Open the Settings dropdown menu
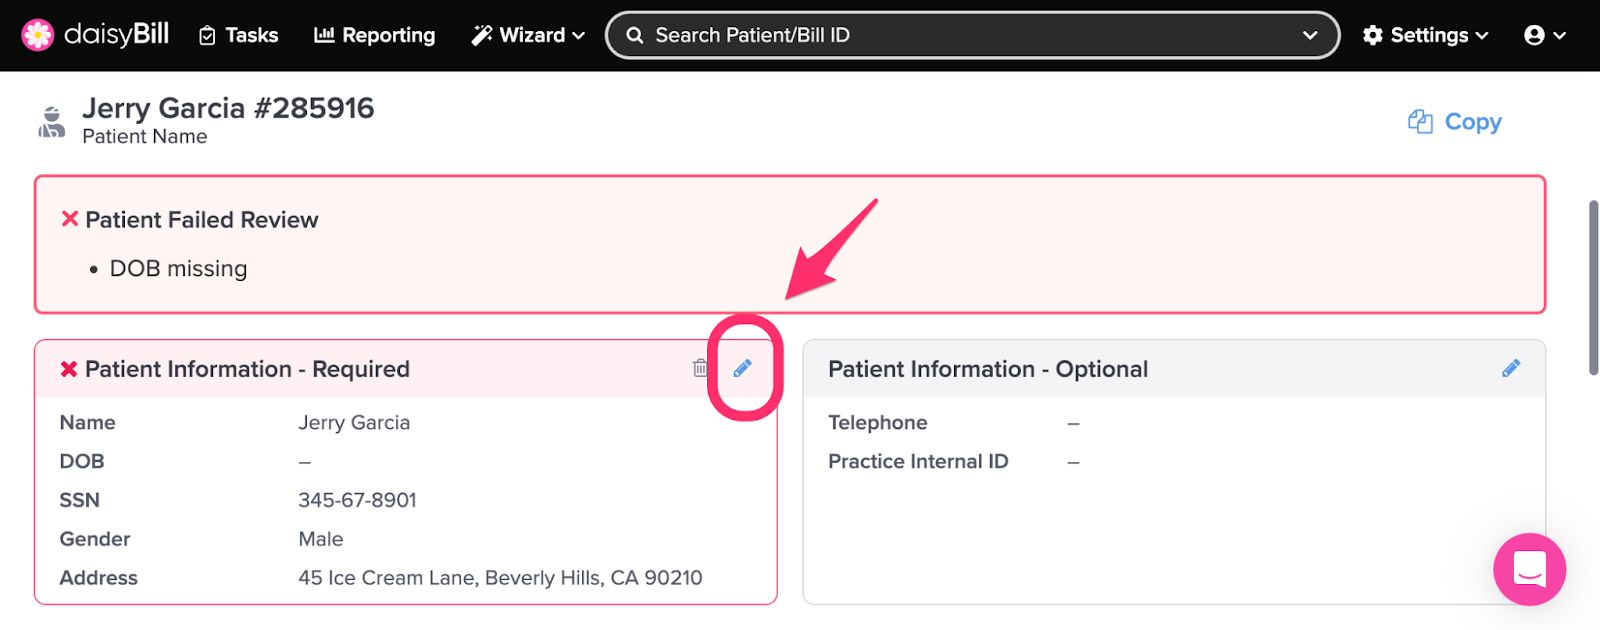 click(1426, 35)
